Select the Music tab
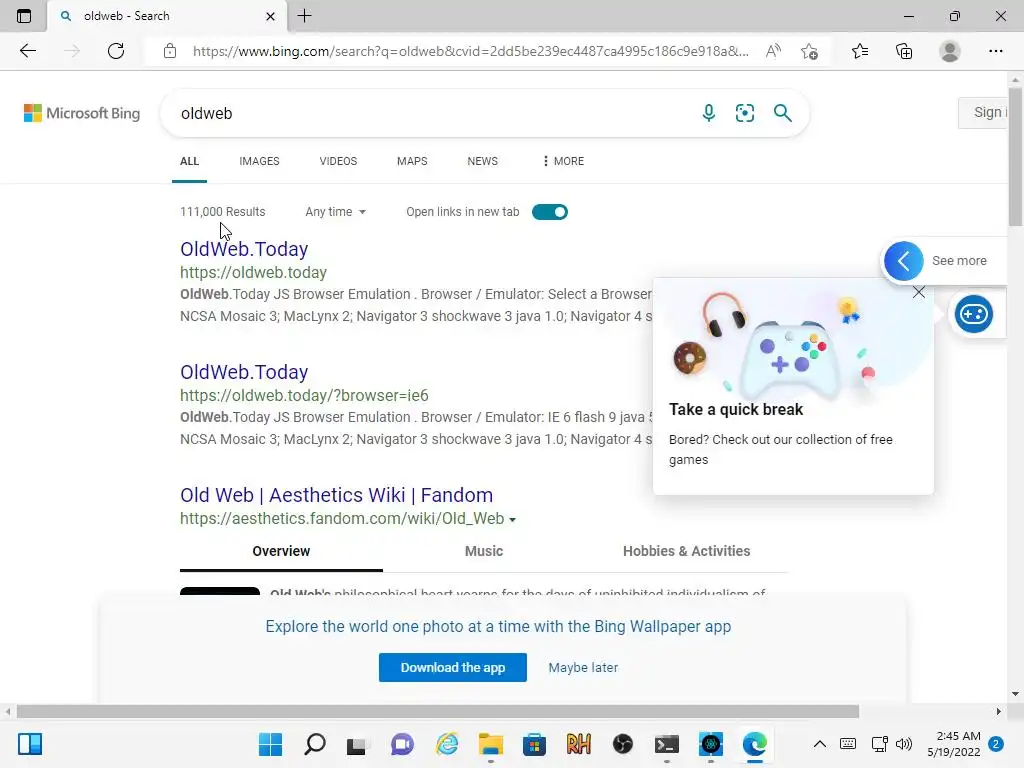The width and height of the screenshot is (1024, 768). pos(484,551)
